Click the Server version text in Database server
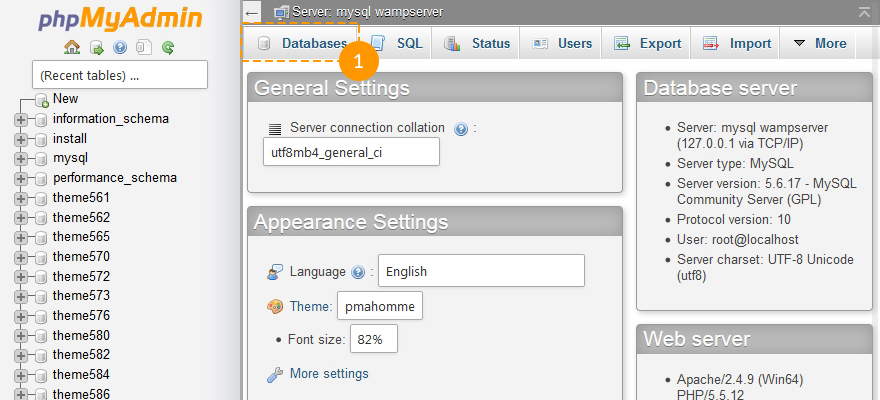880x400 pixels. (767, 191)
